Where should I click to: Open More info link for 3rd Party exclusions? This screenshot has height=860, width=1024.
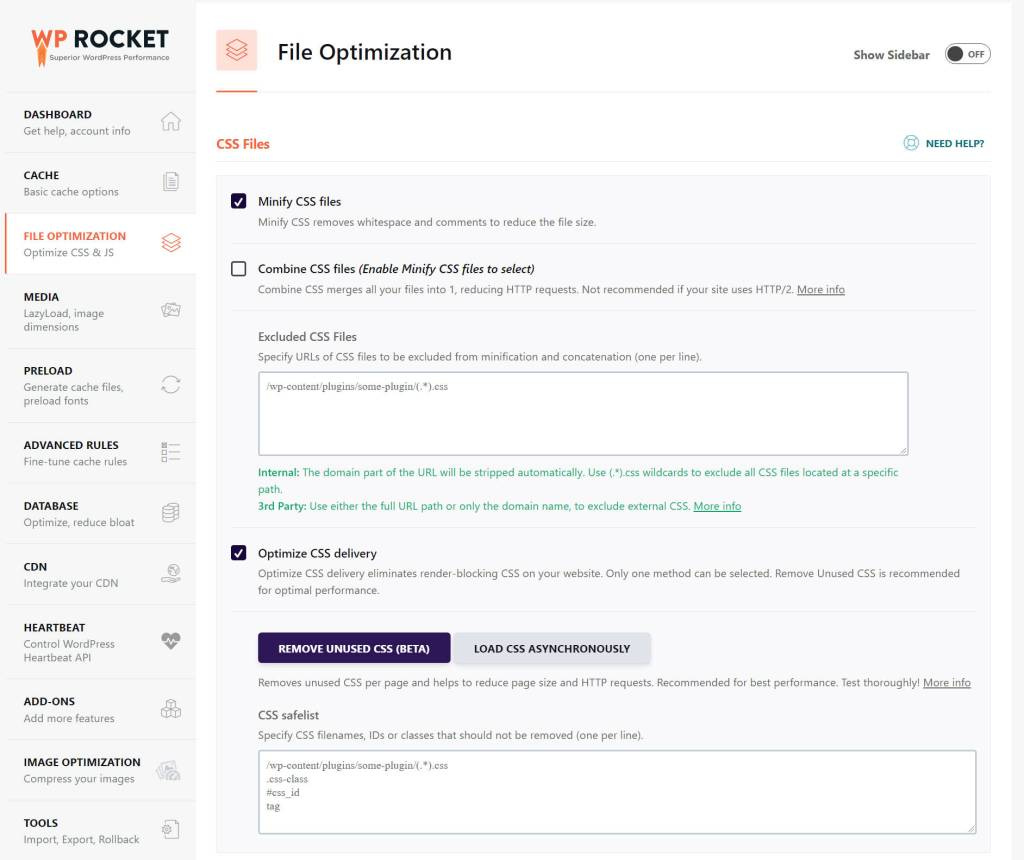tap(717, 506)
